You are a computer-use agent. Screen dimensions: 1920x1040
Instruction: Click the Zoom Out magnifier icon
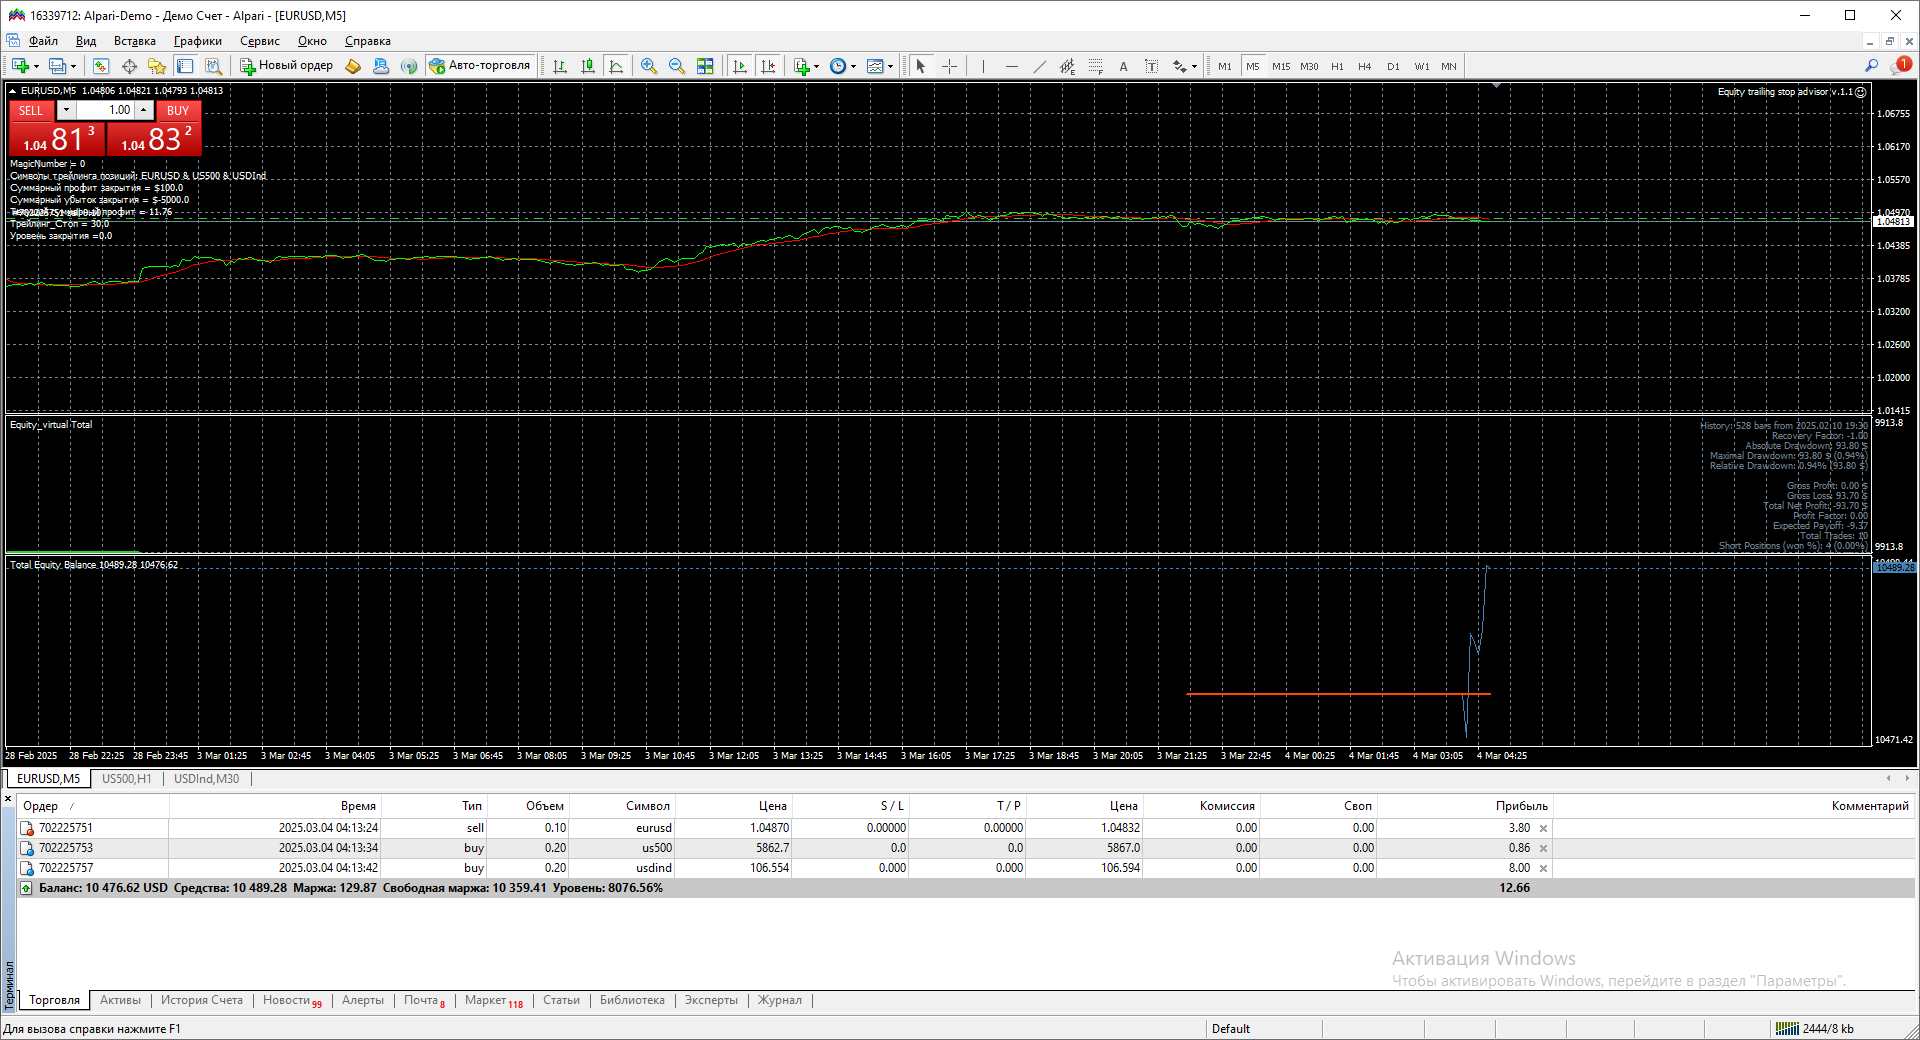click(x=677, y=66)
